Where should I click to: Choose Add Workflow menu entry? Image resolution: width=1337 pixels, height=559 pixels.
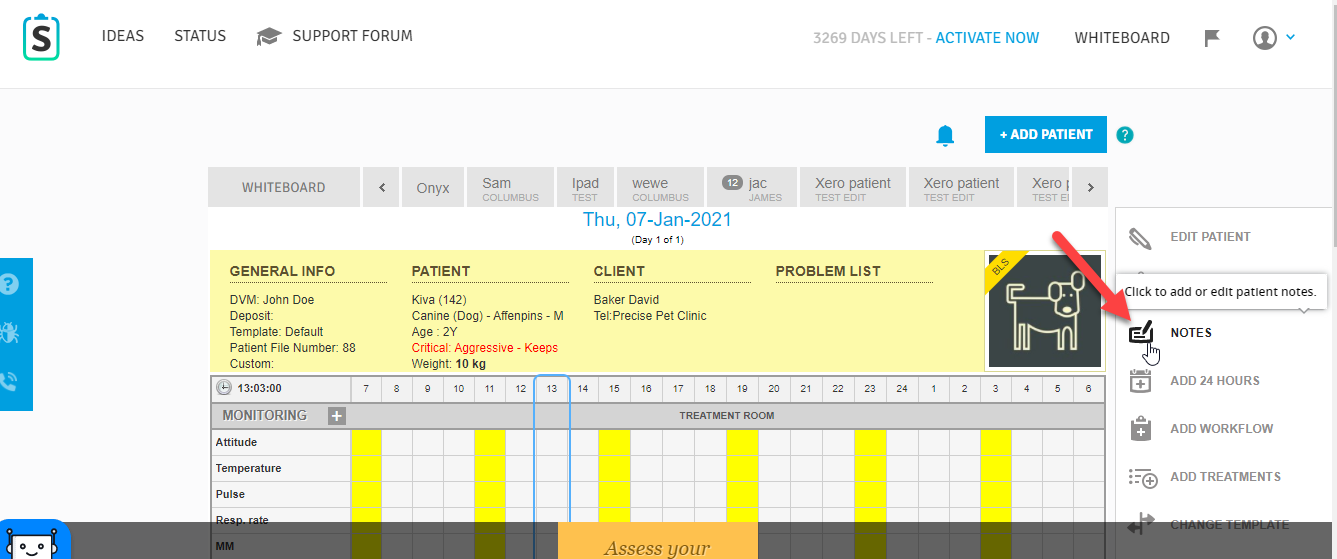[1222, 429]
